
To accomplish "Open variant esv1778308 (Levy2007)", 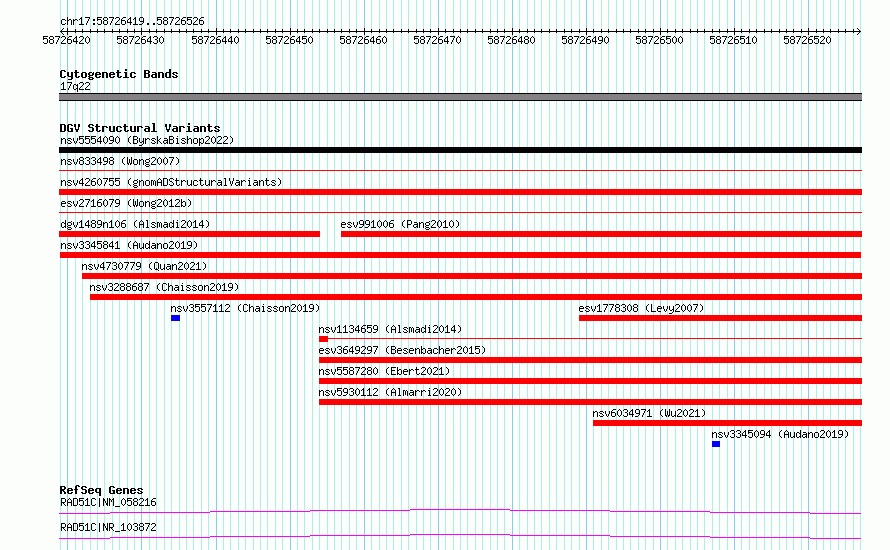I will (641, 308).
